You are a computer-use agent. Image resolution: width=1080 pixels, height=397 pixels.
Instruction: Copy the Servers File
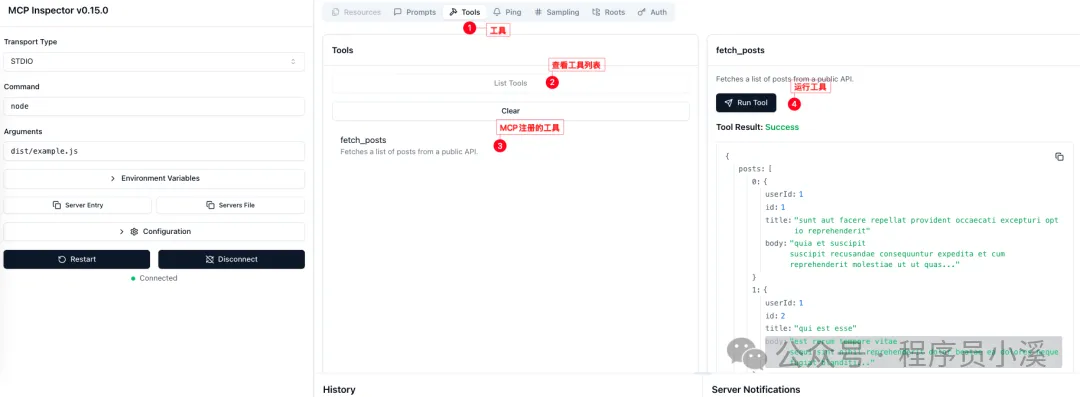231,205
